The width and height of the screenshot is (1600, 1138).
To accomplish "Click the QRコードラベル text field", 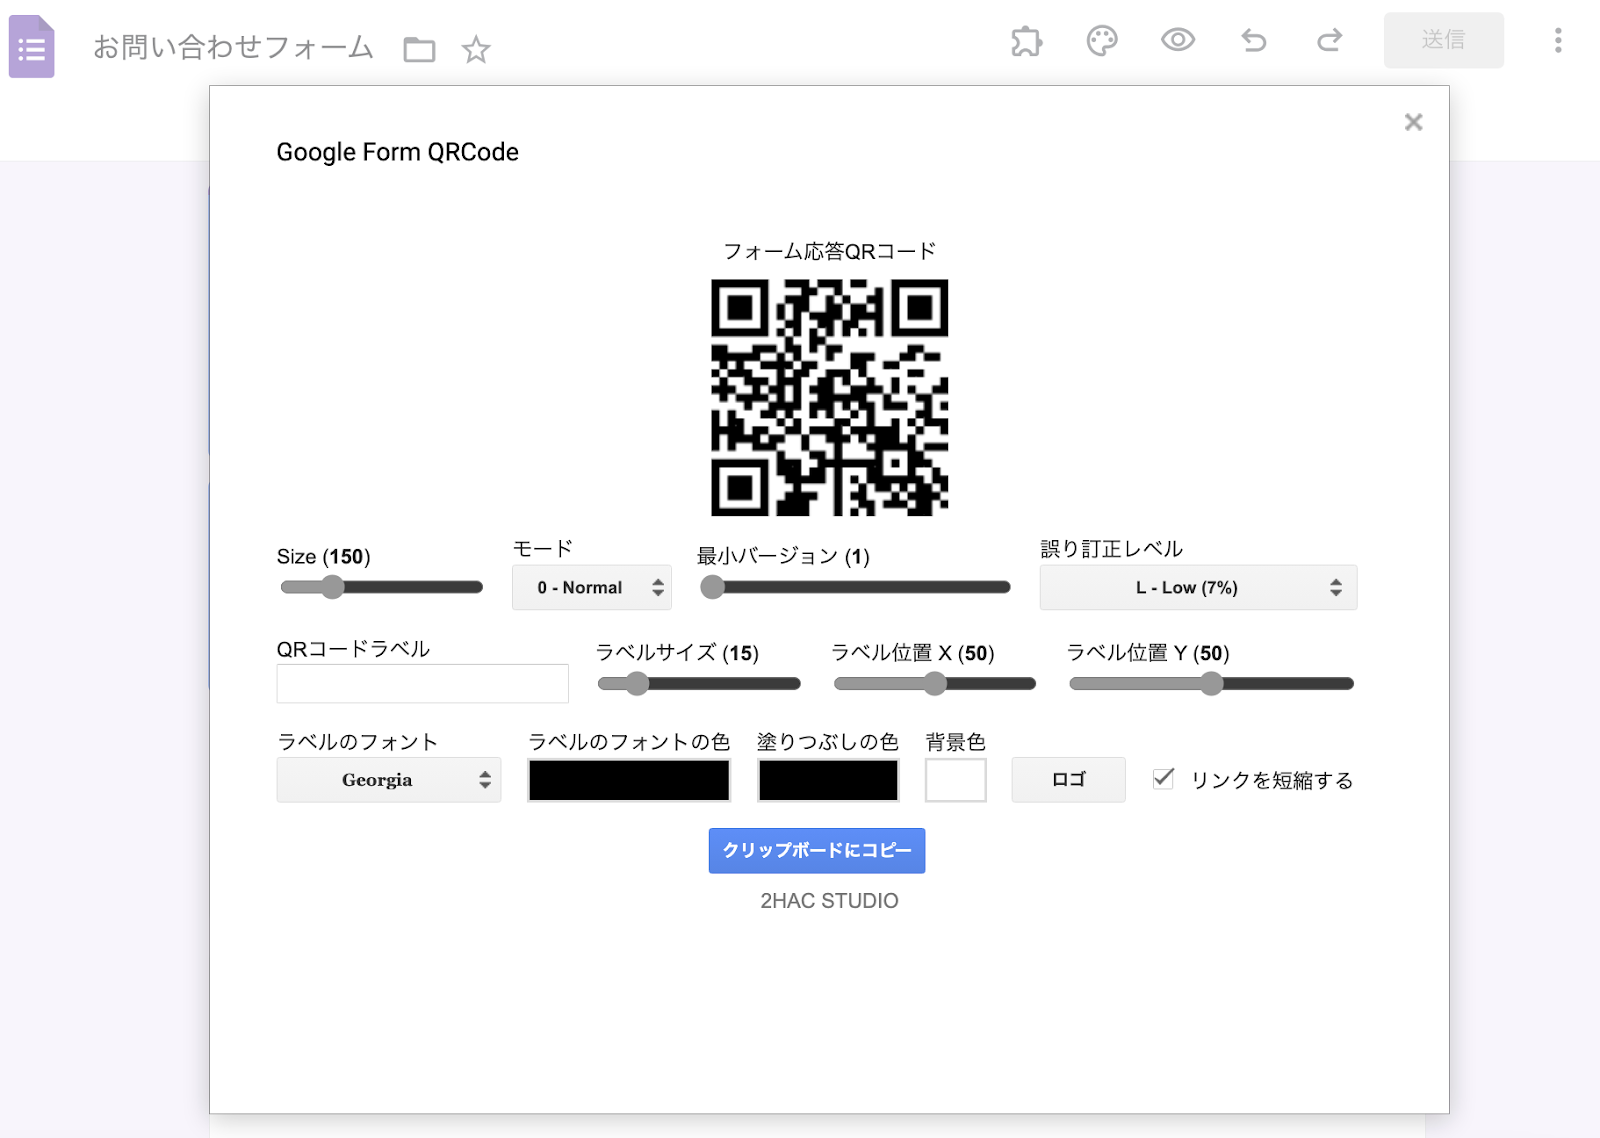I will [422, 684].
